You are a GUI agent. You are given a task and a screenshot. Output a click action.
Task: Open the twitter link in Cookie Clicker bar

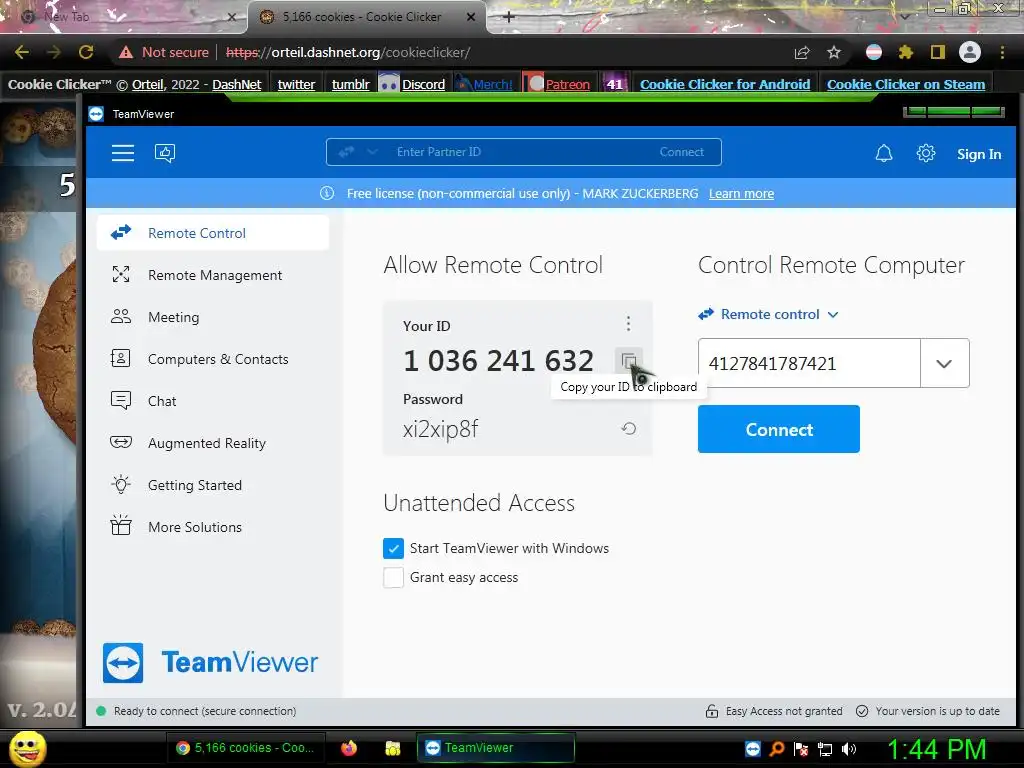pos(296,84)
